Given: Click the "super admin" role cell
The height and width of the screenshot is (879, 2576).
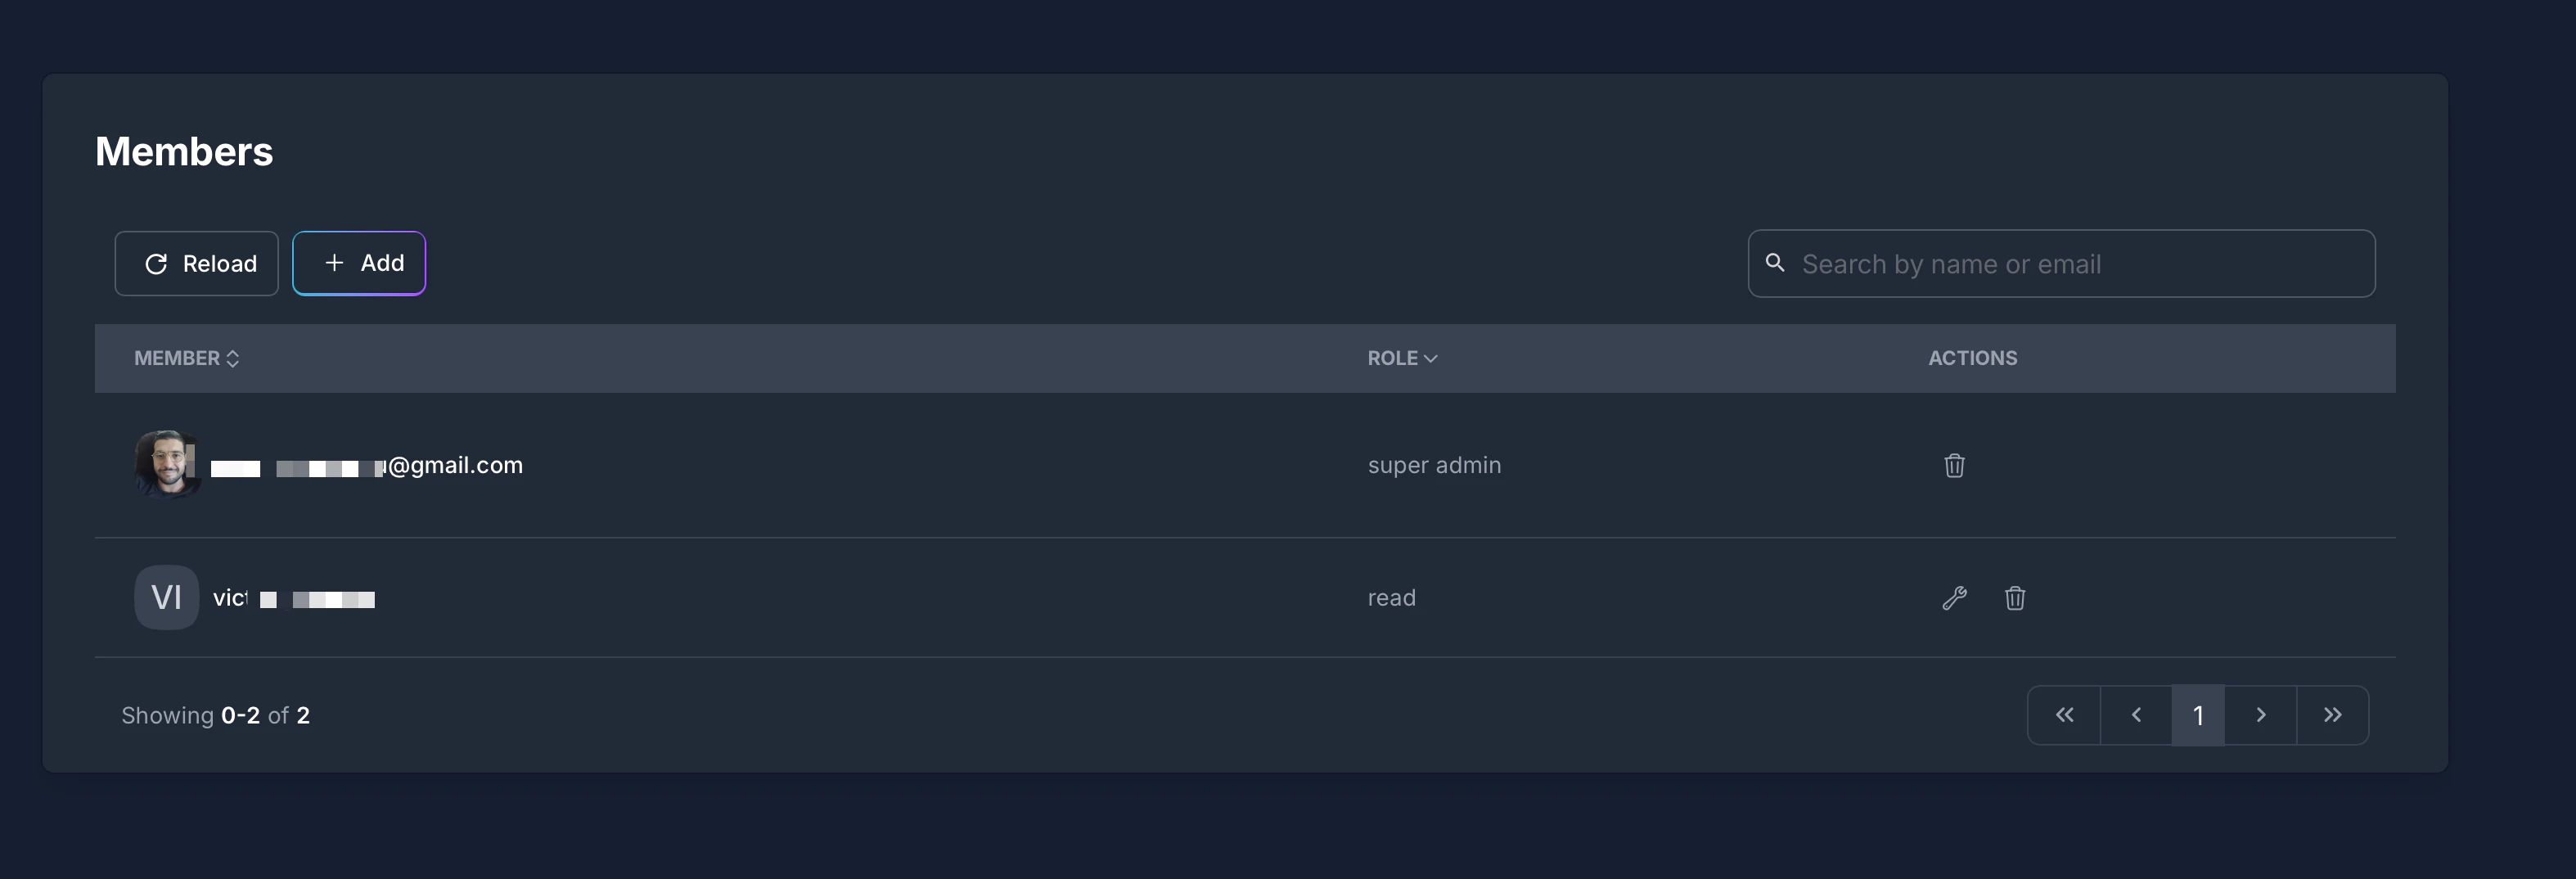Looking at the screenshot, I should click(1434, 465).
